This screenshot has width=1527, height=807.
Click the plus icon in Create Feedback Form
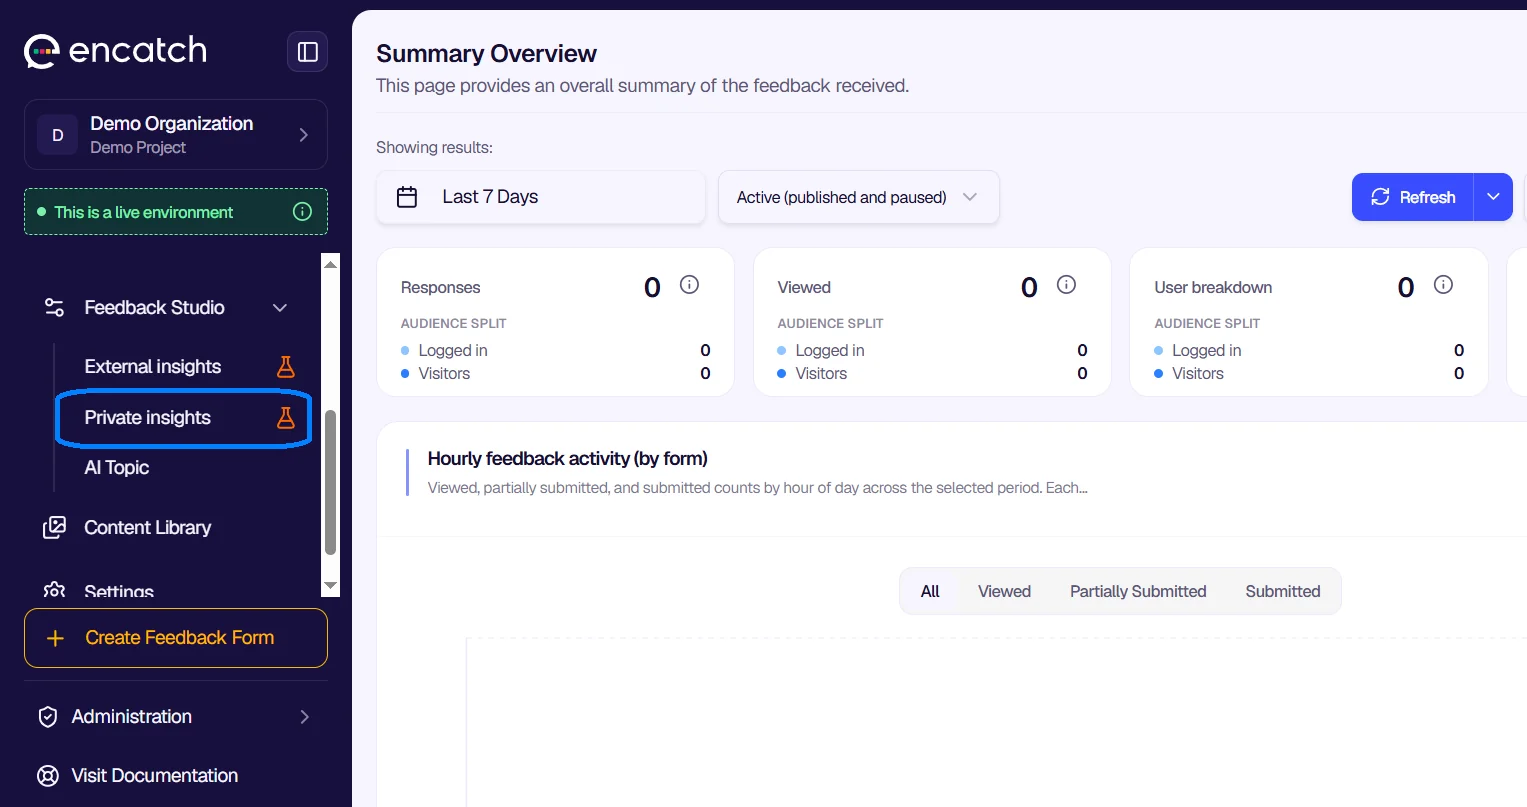(x=56, y=638)
